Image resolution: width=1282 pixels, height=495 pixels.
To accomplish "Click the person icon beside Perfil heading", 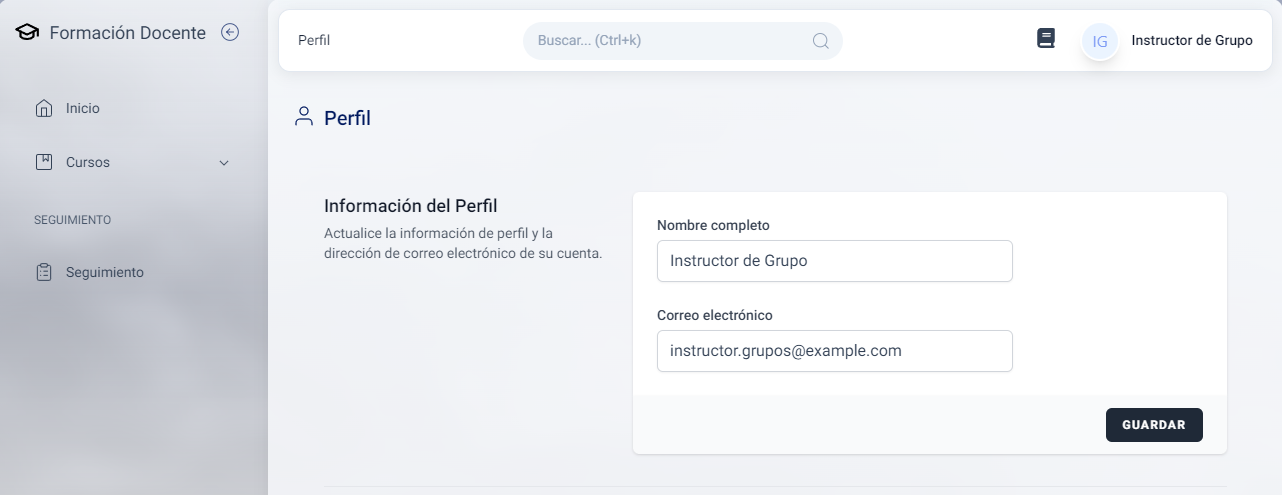I will pos(304,117).
